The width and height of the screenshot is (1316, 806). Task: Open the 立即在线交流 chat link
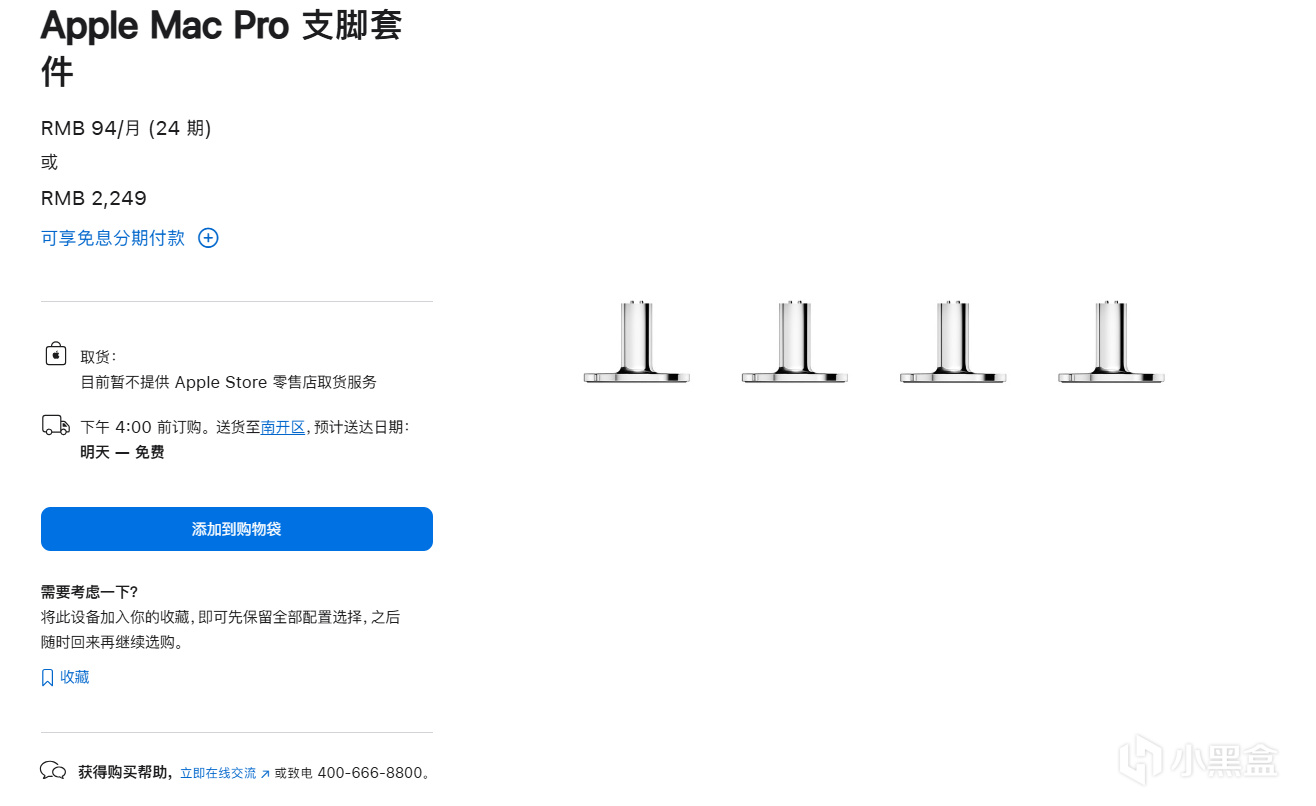[218, 773]
